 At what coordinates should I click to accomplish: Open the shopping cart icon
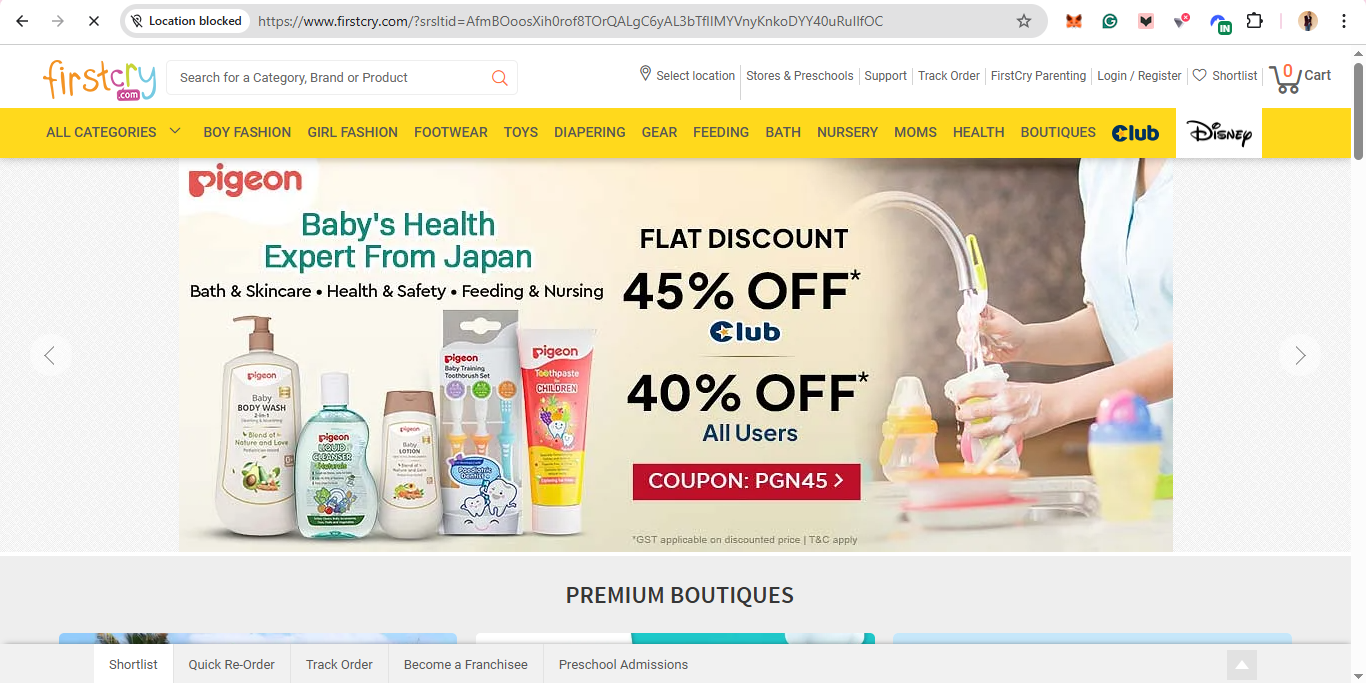tap(1285, 78)
